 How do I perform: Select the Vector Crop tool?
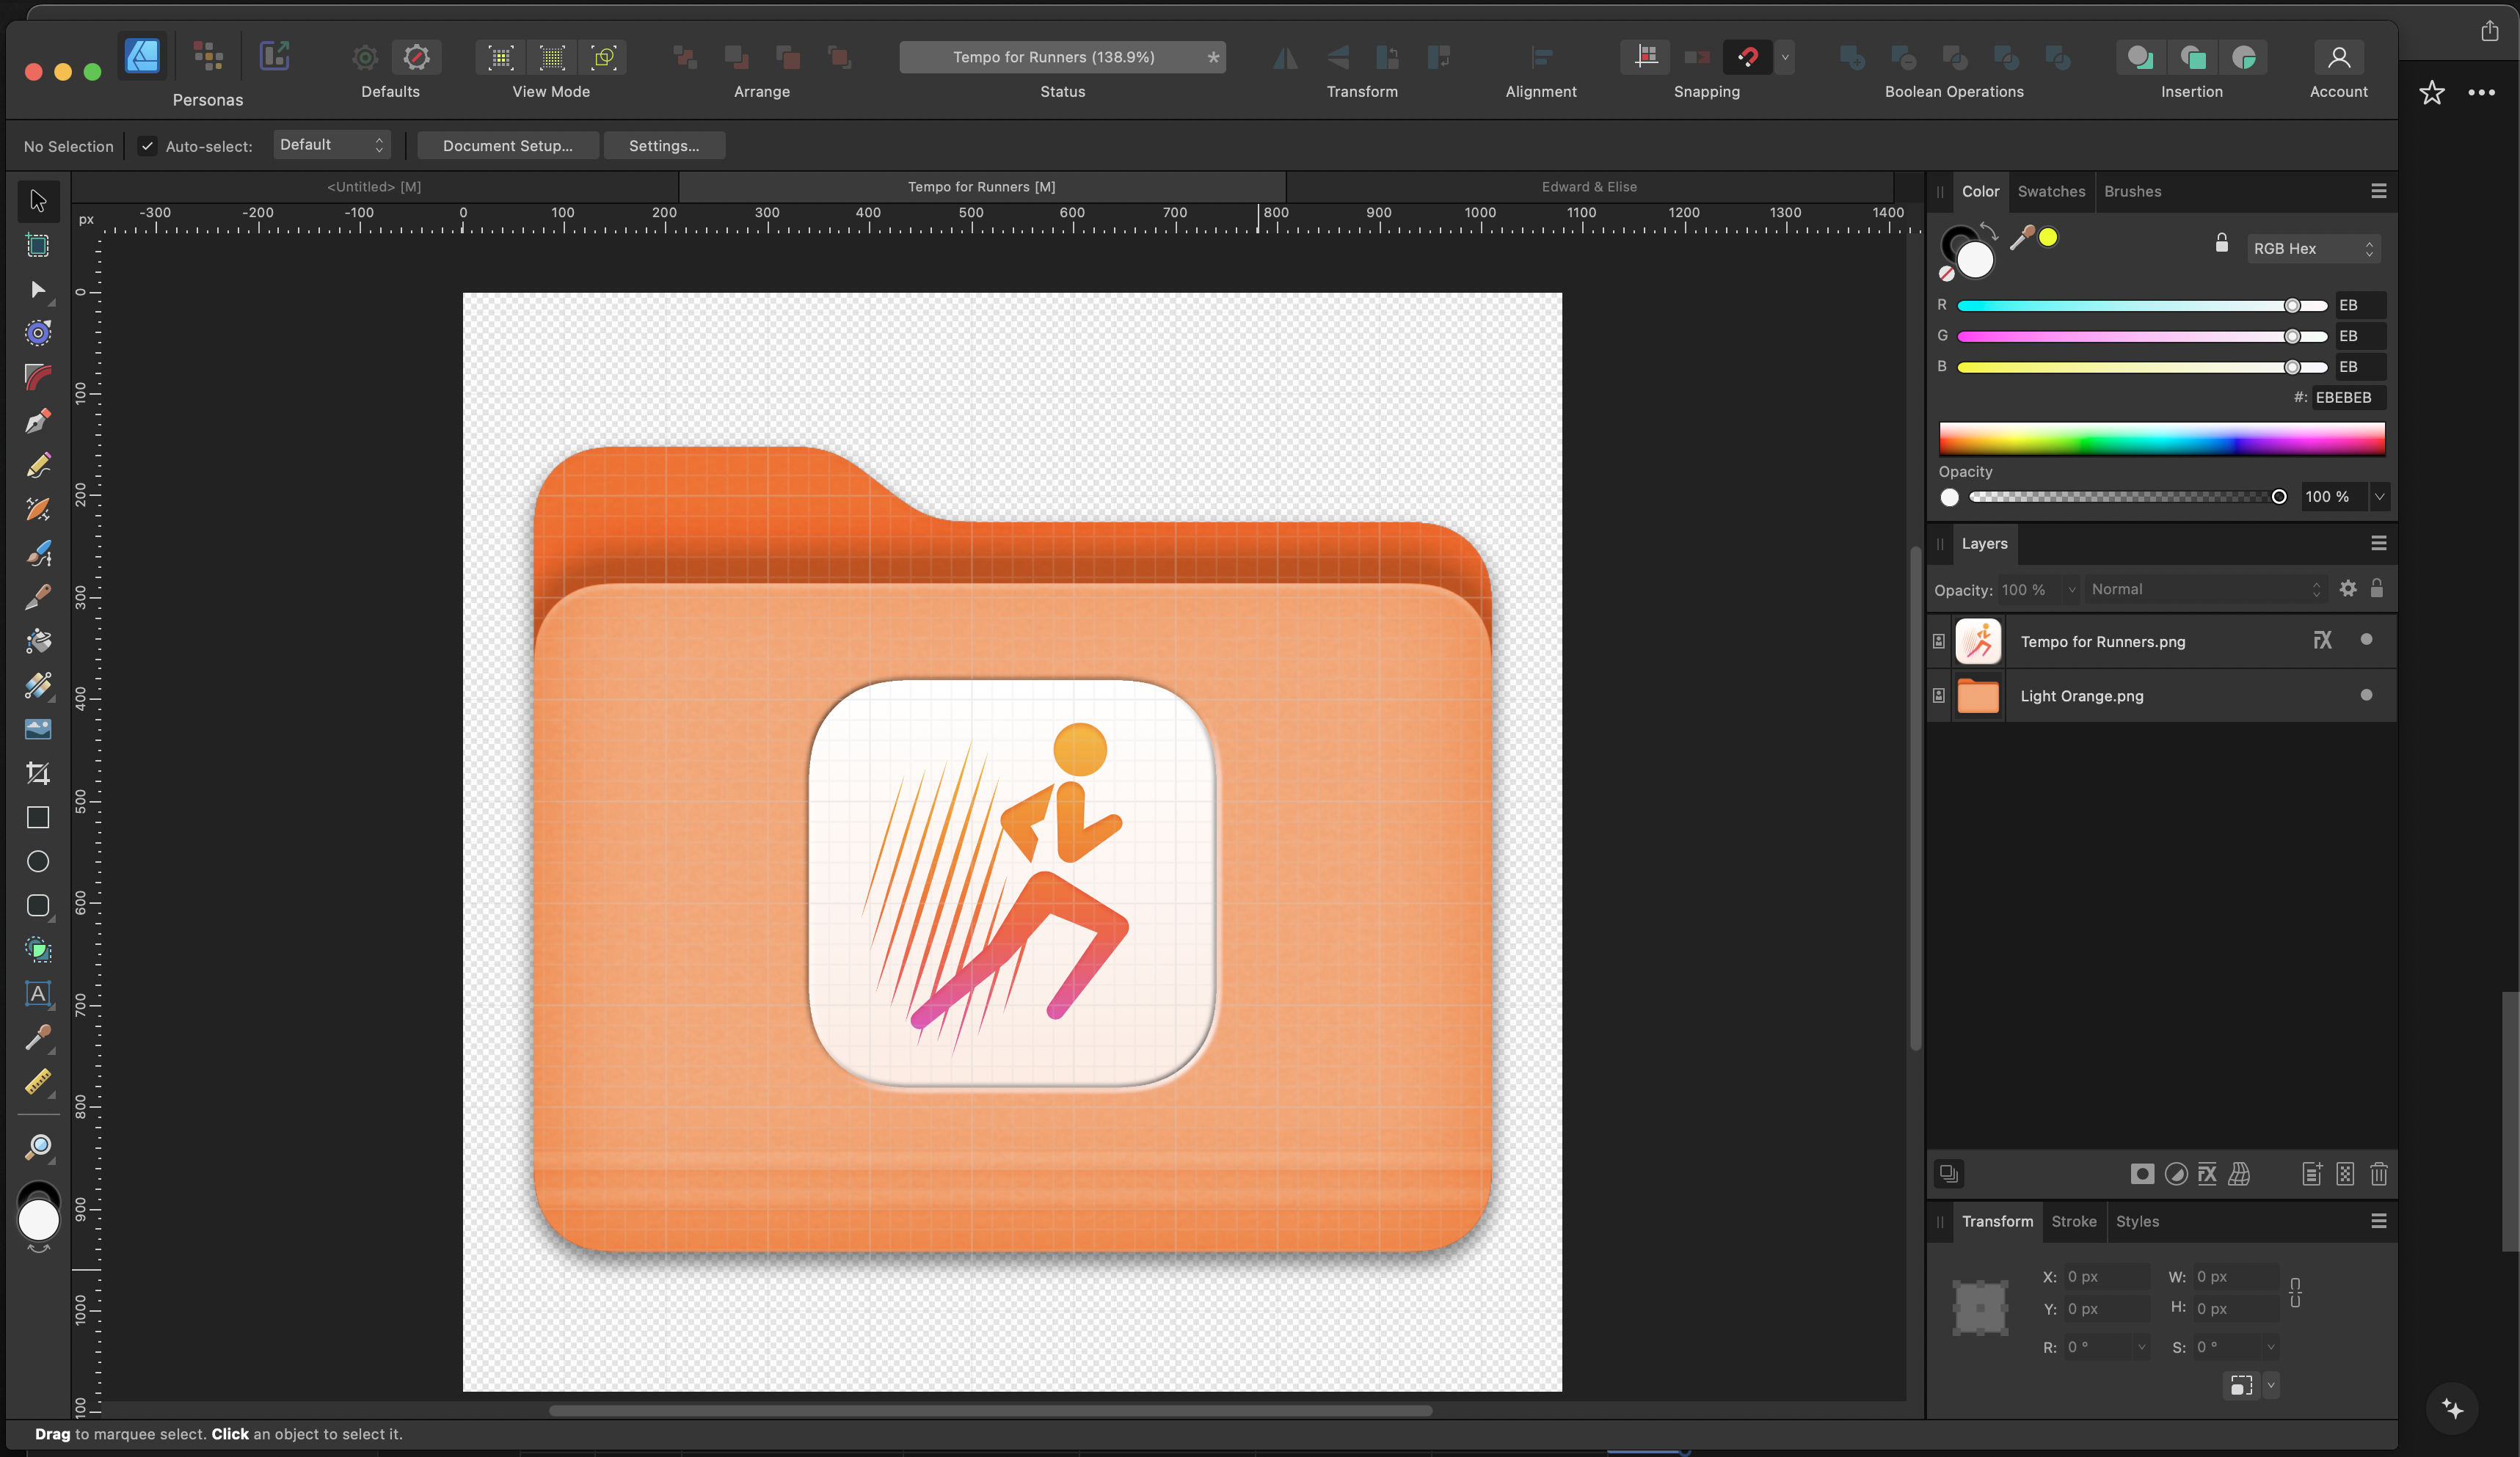(38, 773)
